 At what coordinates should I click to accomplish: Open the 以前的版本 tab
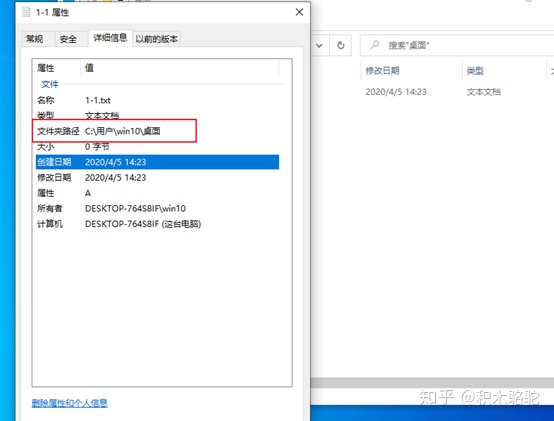[157, 39]
